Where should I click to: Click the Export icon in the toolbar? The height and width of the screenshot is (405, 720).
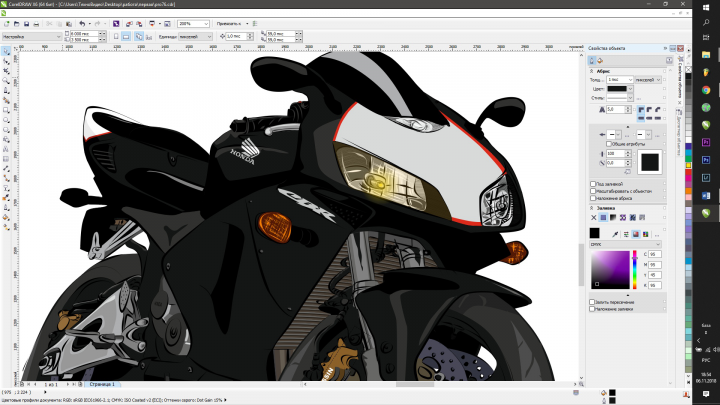139,23
